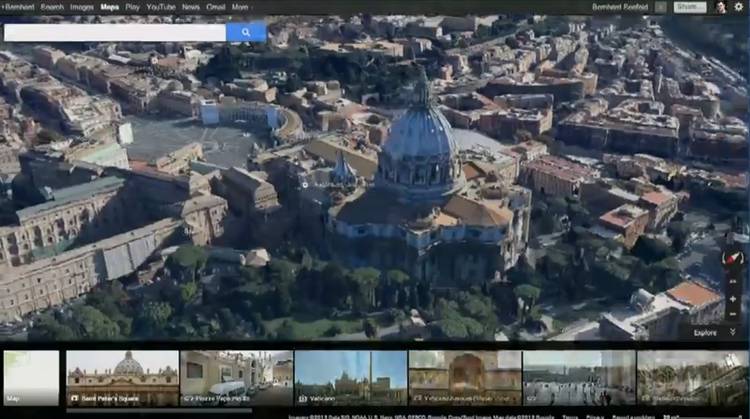Viewport: 750px width, 419px height.
Task: Open the Search link in the top bar
Action: pos(52,7)
